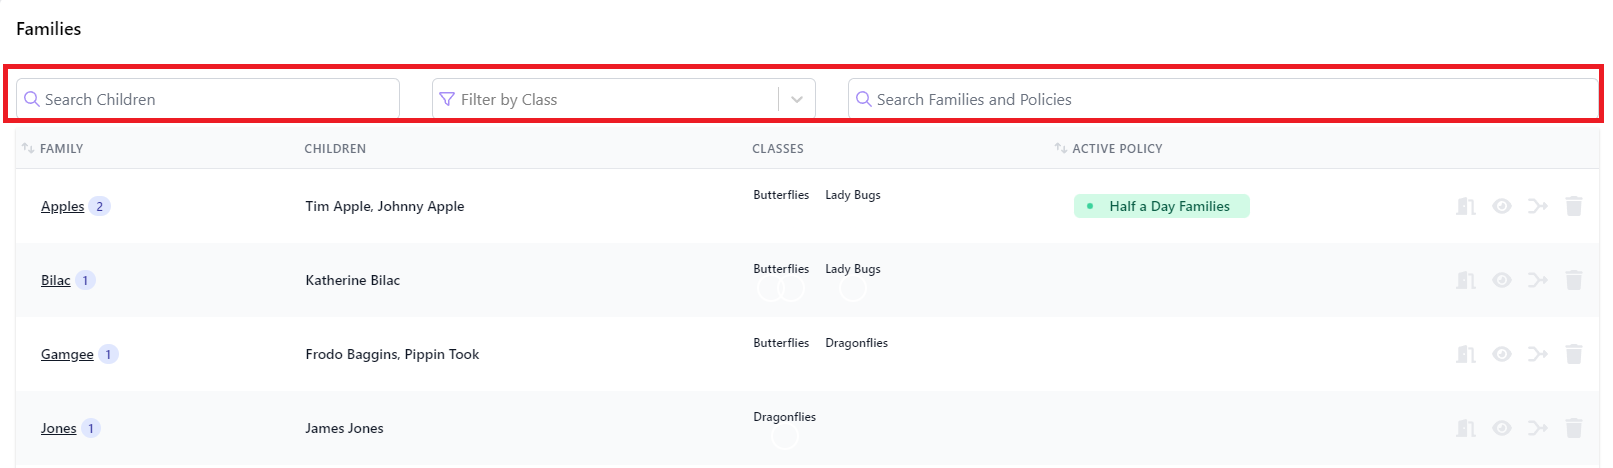
Task: Click the count badge next to Gamgee
Action: [x=109, y=354]
